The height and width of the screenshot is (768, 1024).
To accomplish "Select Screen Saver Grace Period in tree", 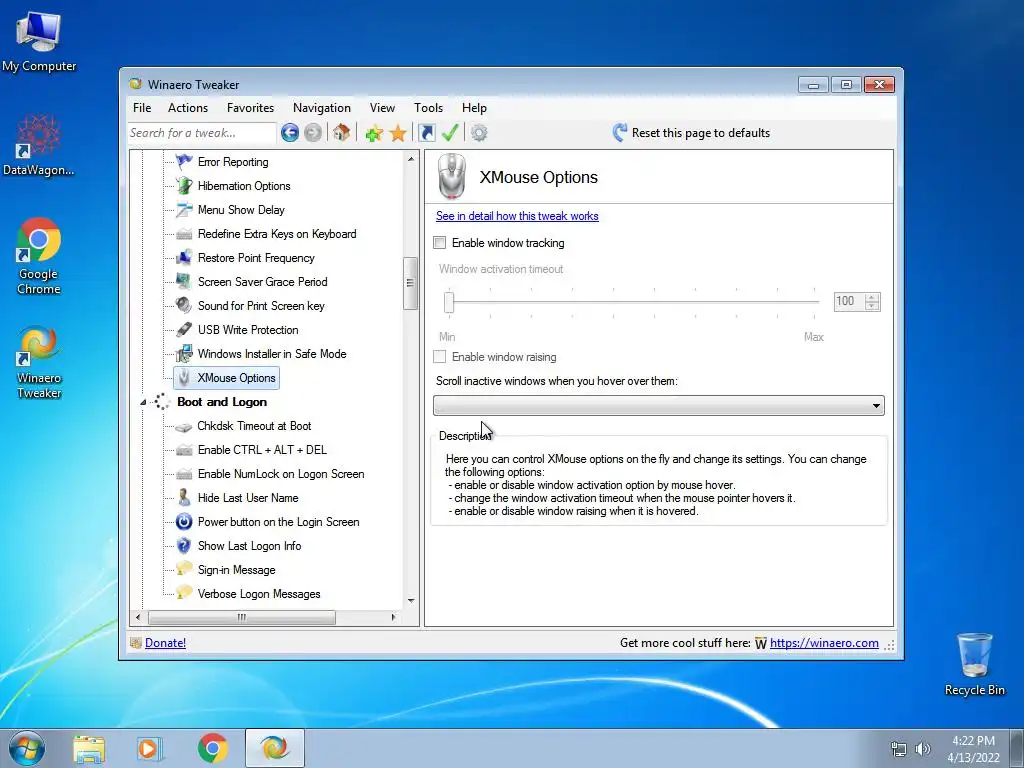I will pos(263,281).
